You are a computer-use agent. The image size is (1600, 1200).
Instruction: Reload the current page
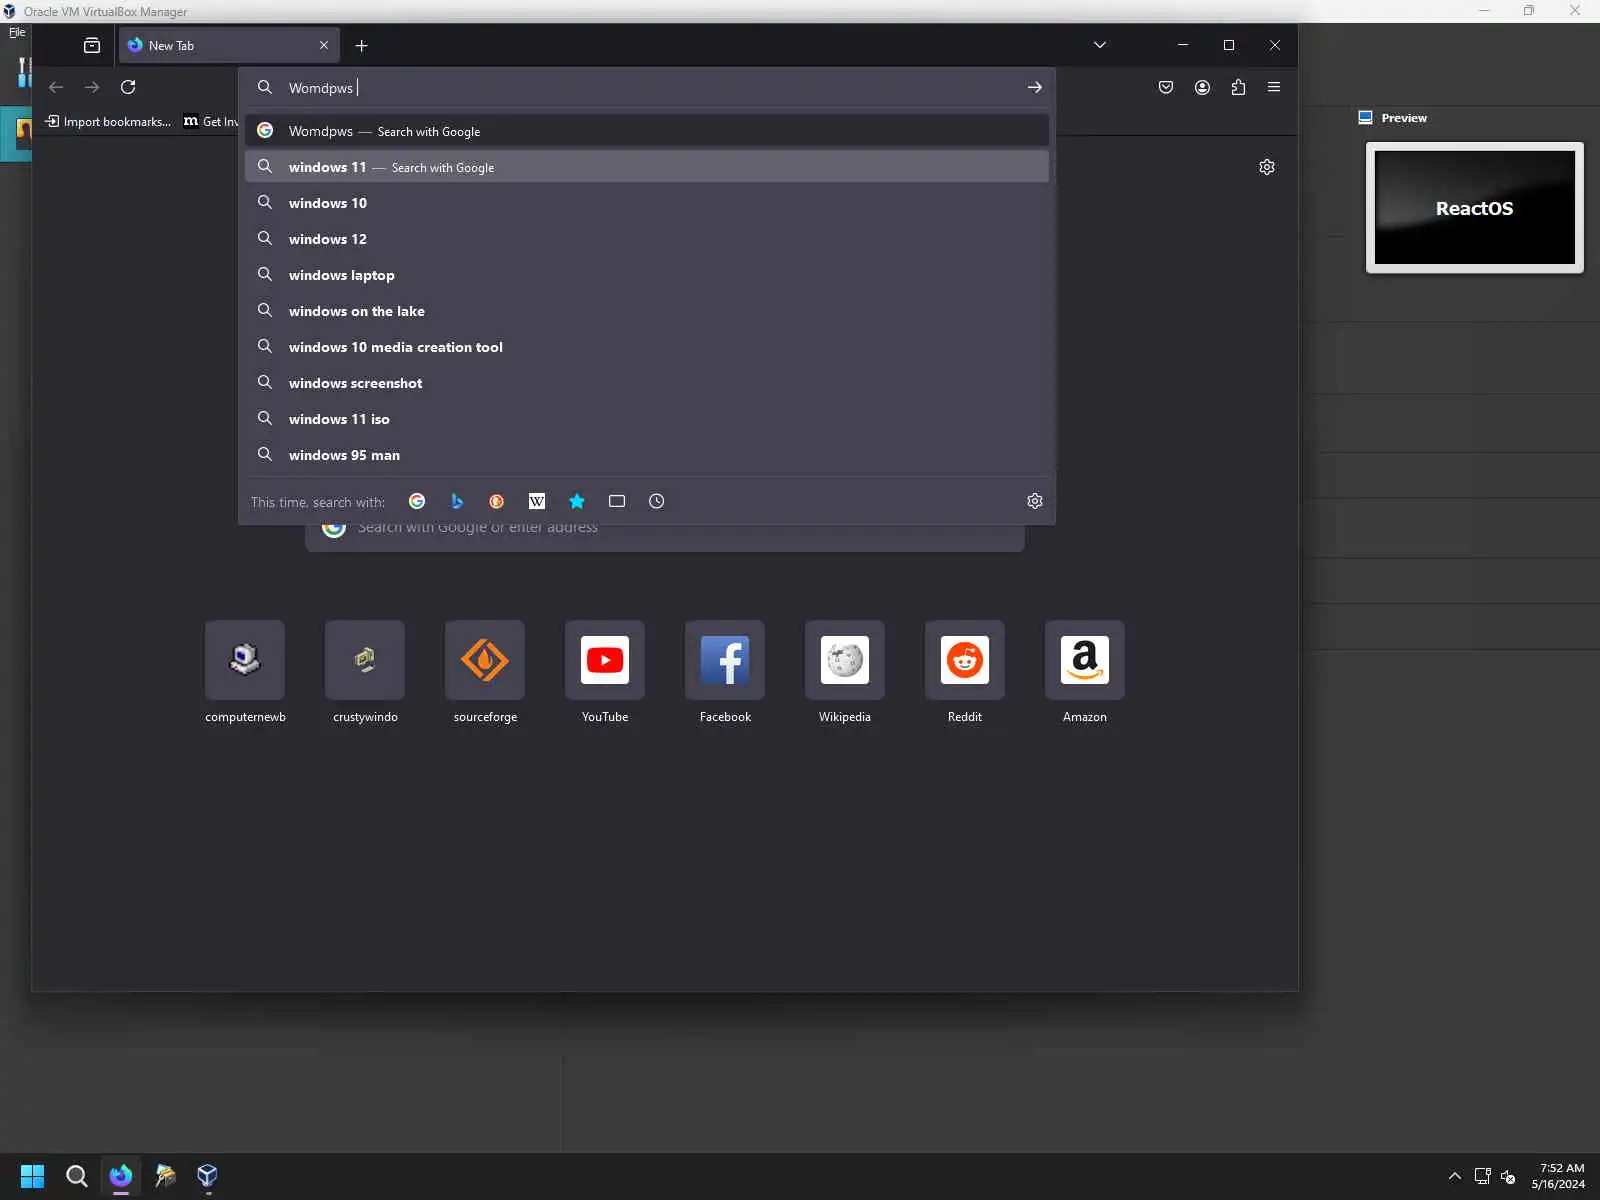coord(128,87)
